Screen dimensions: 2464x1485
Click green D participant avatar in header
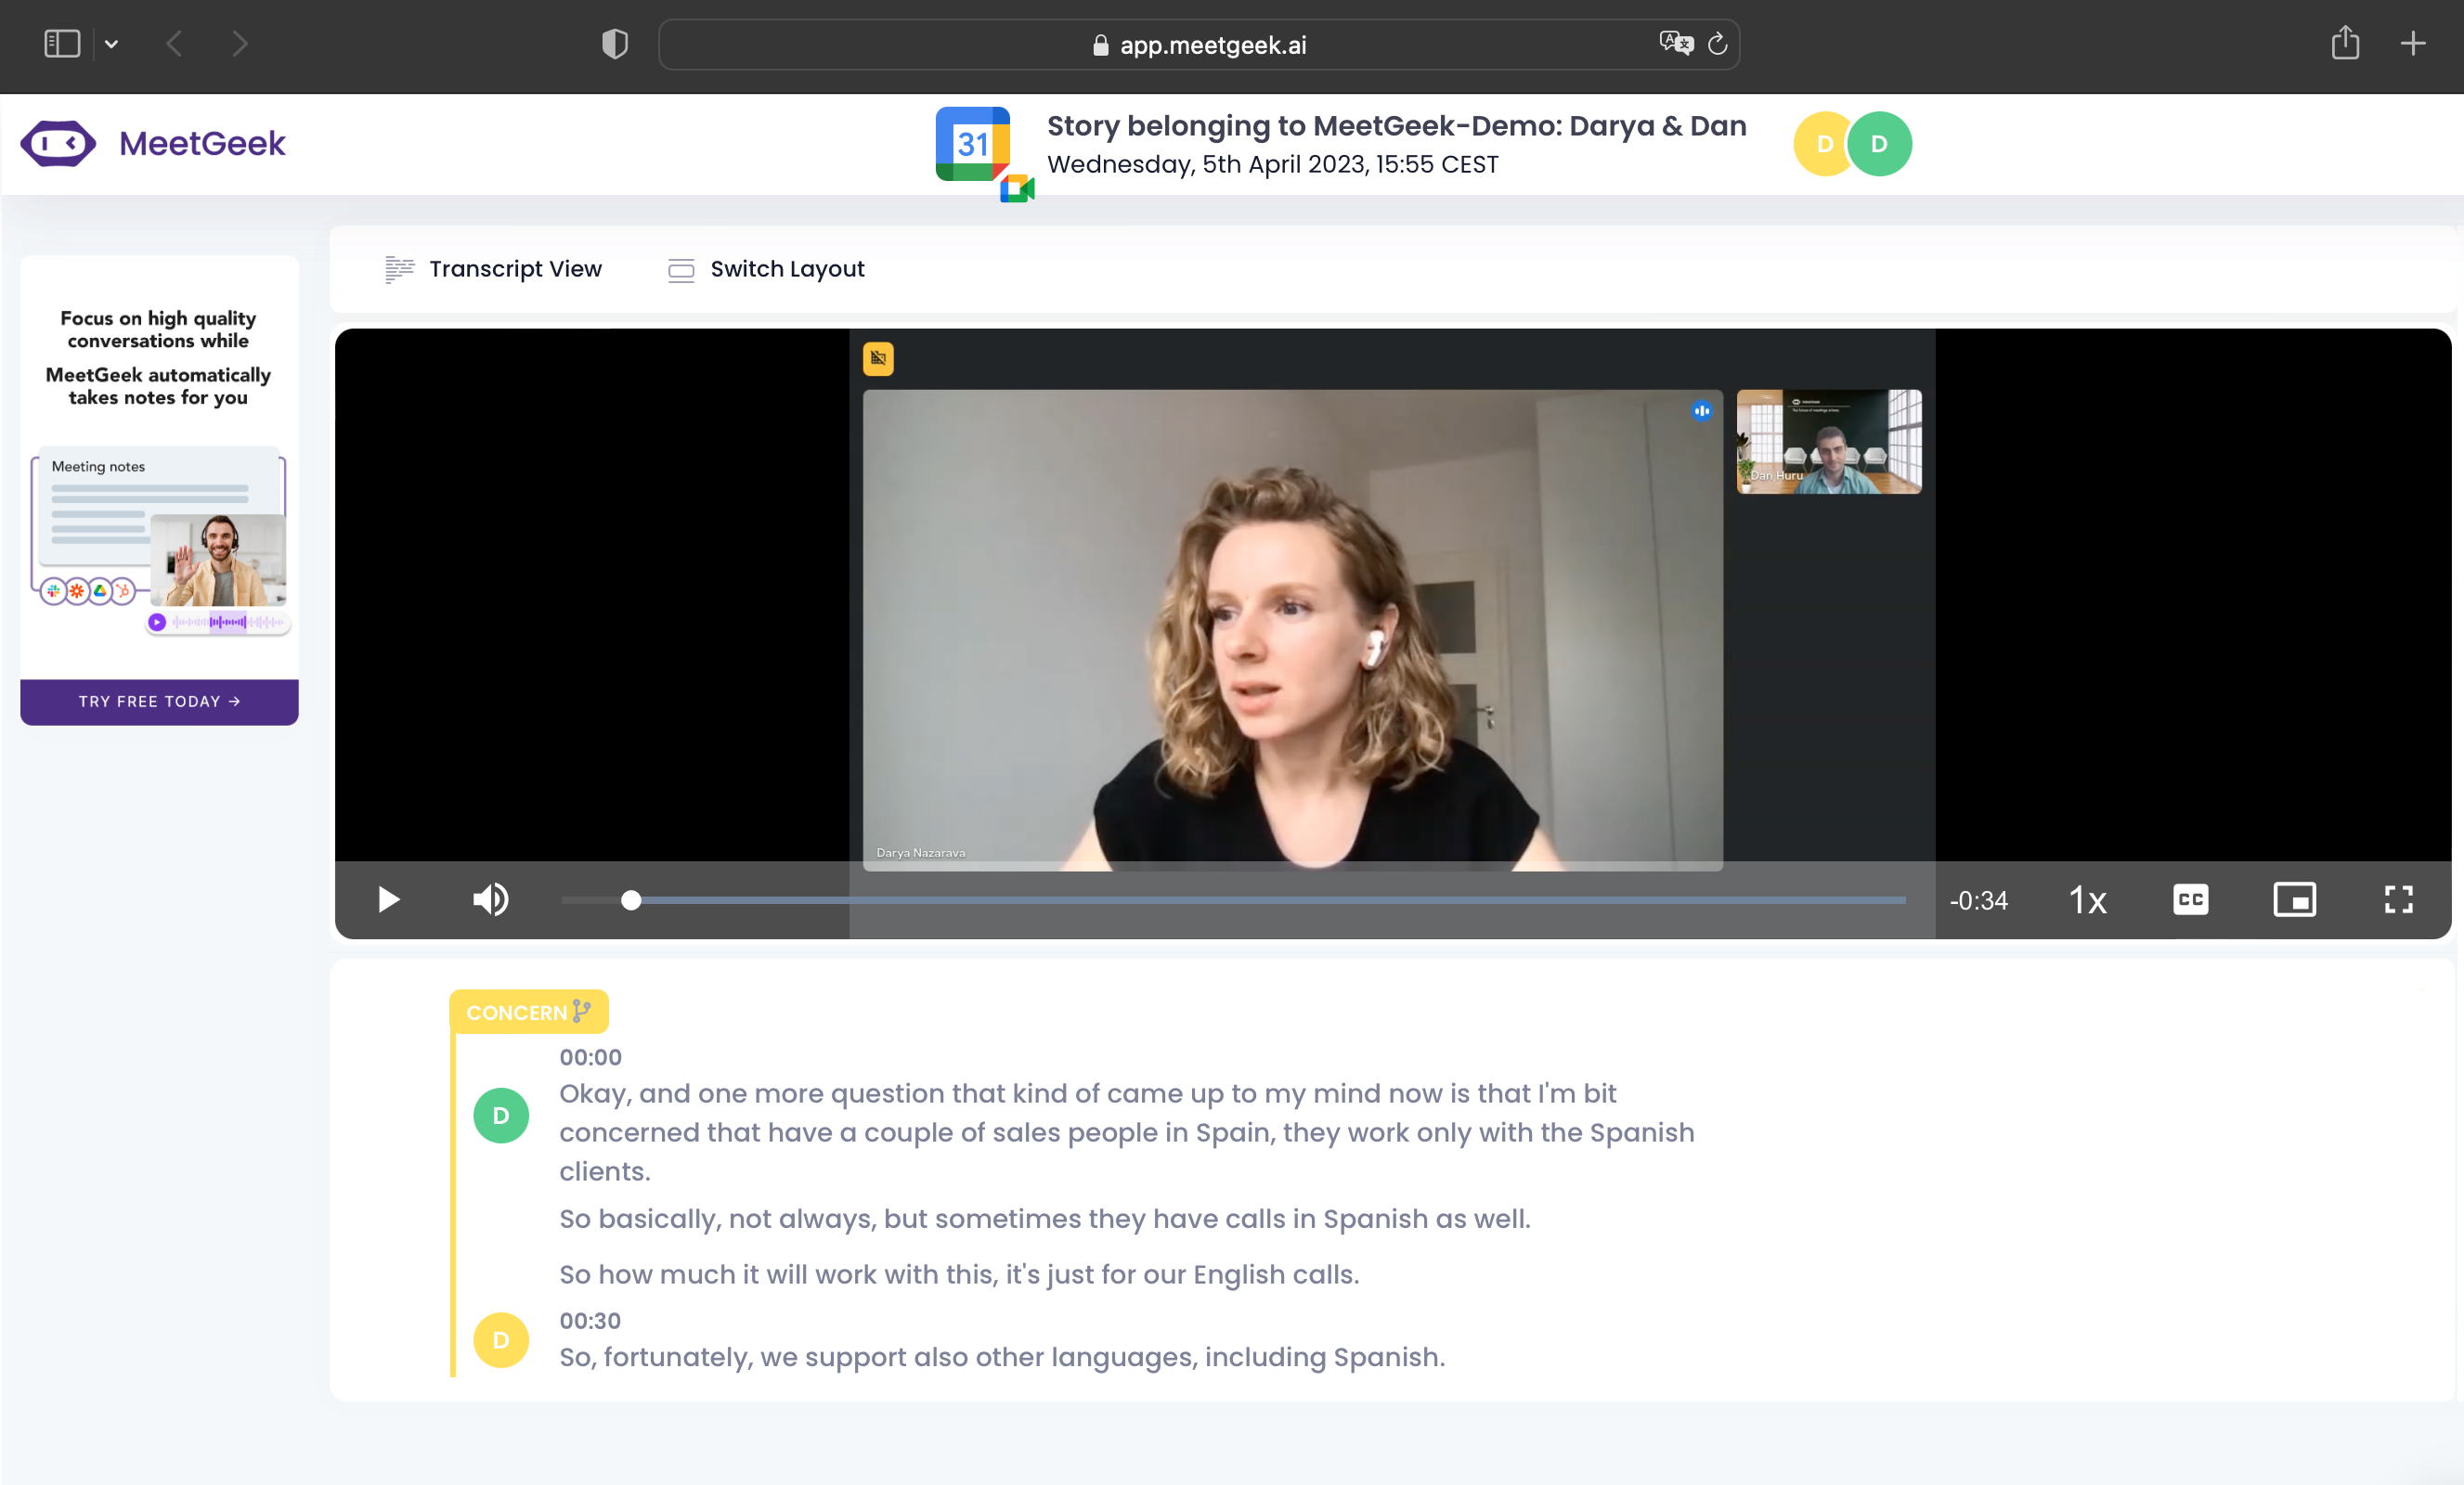(x=1880, y=144)
